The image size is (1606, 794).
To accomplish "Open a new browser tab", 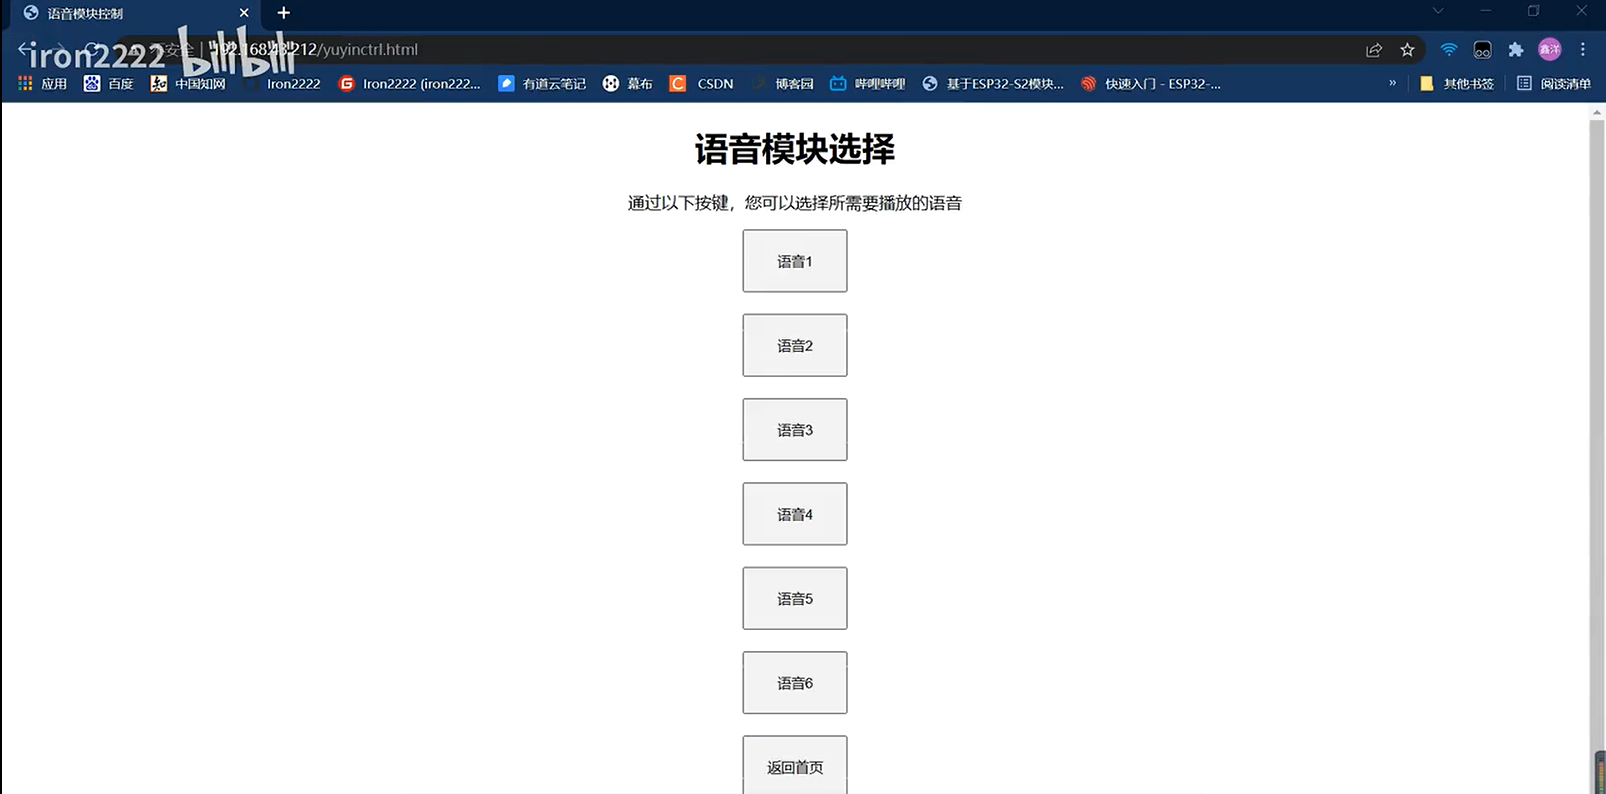I will [x=284, y=13].
